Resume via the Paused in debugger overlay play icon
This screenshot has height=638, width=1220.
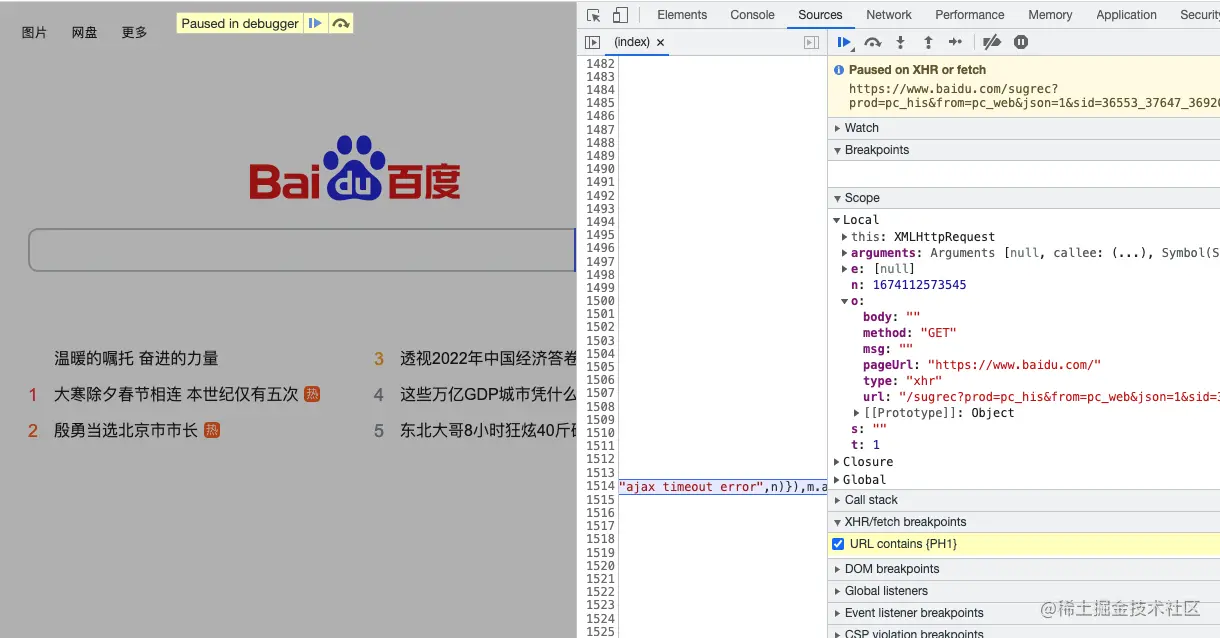(315, 23)
